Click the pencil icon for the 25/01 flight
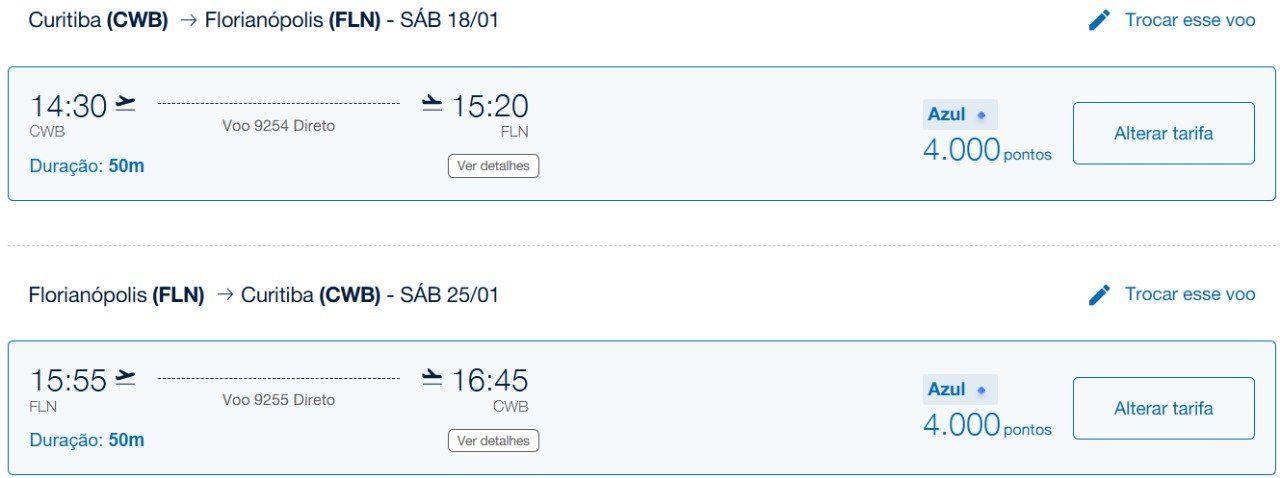1280x478 pixels. [x=1099, y=294]
